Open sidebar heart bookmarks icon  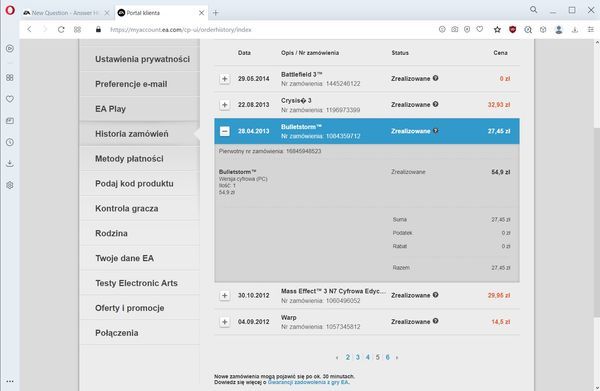[x=10, y=99]
